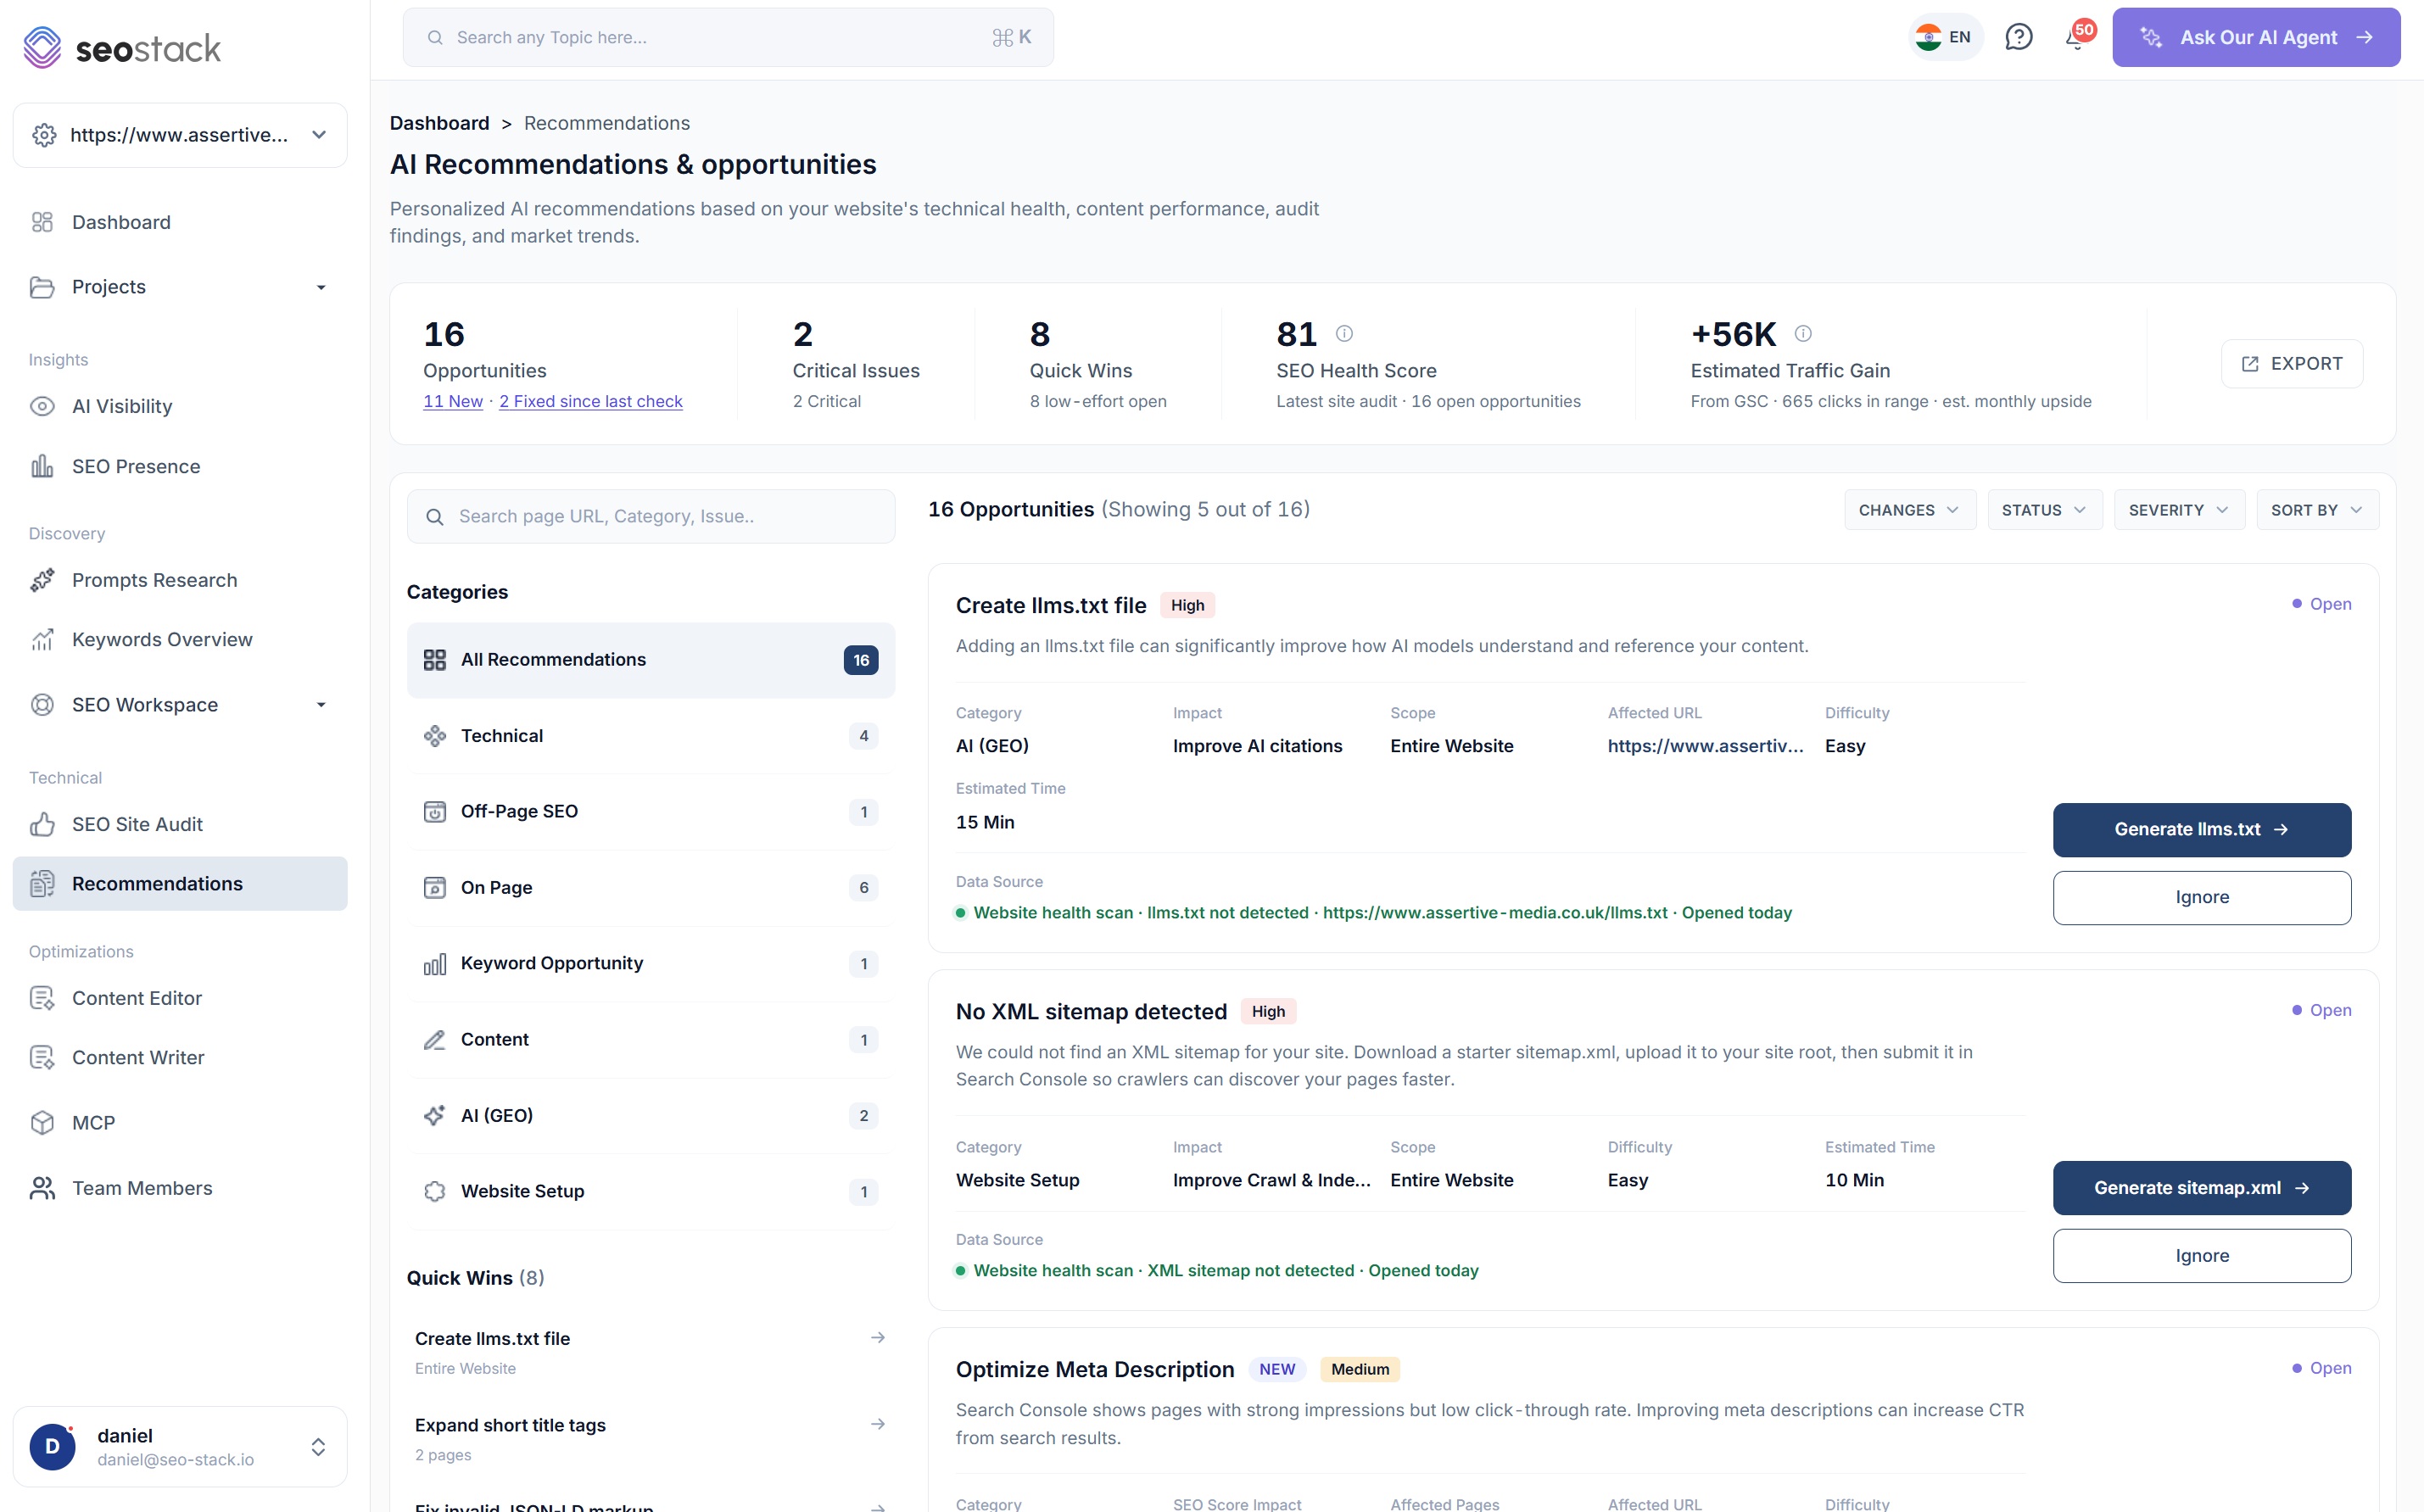Click the AI Visibility eye icon

pyautogui.click(x=42, y=406)
